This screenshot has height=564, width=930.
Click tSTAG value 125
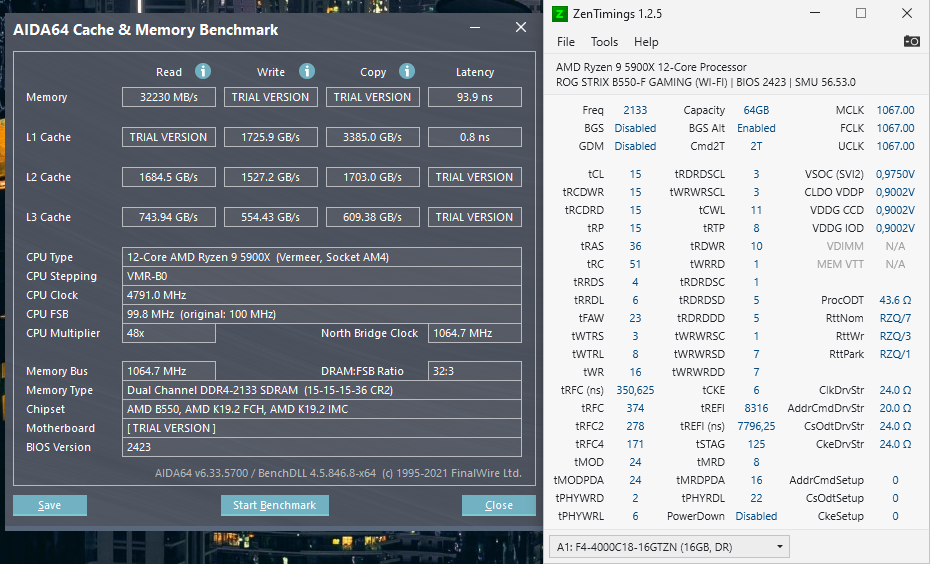[756, 444]
